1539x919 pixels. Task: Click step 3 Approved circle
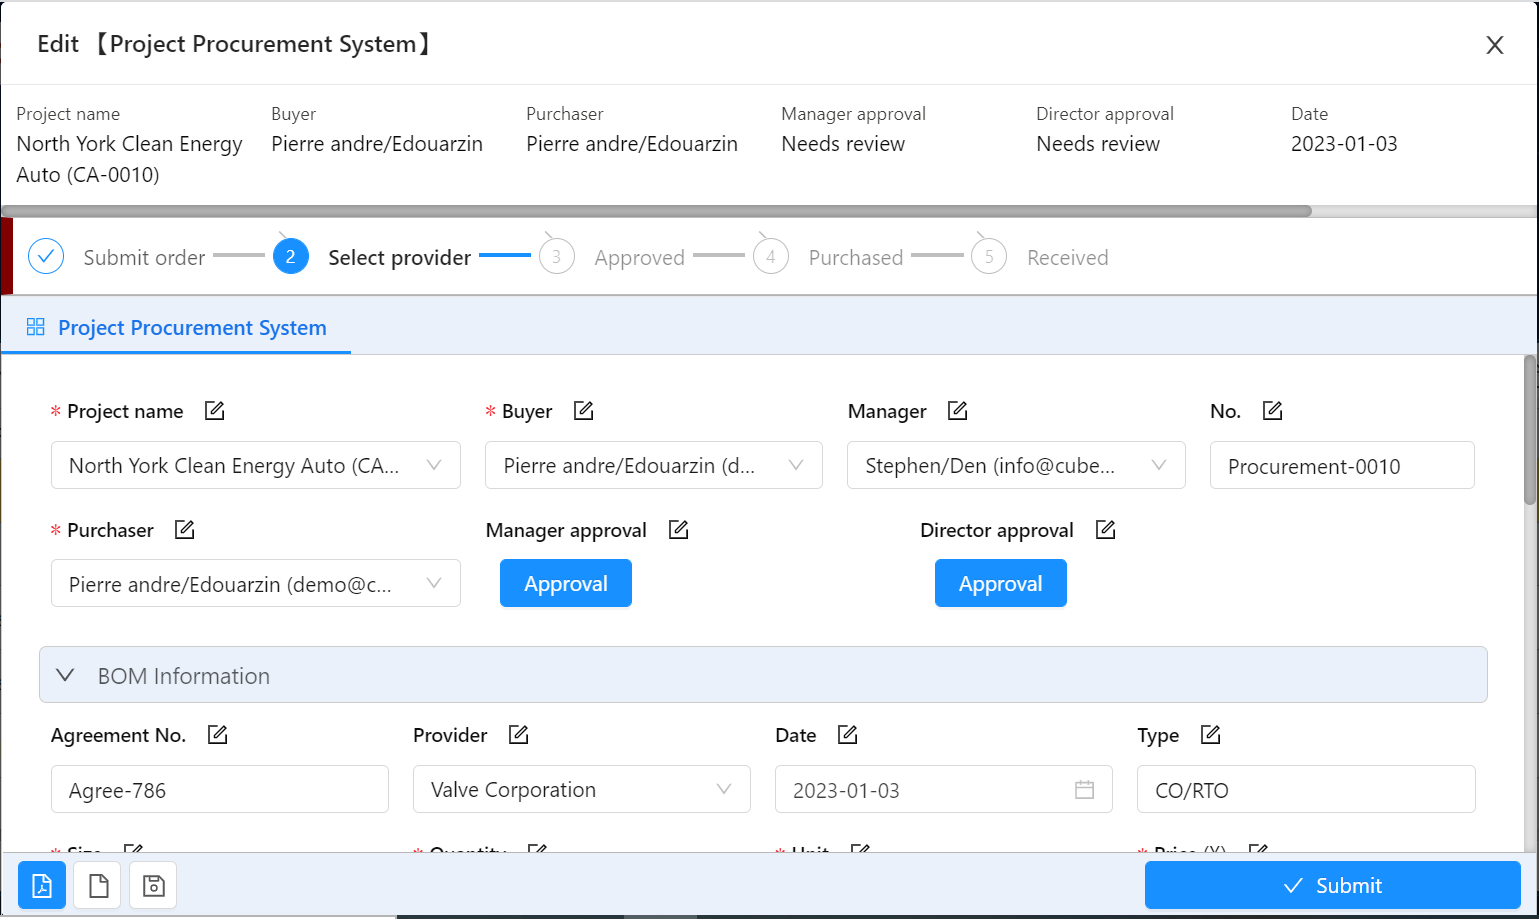click(557, 256)
